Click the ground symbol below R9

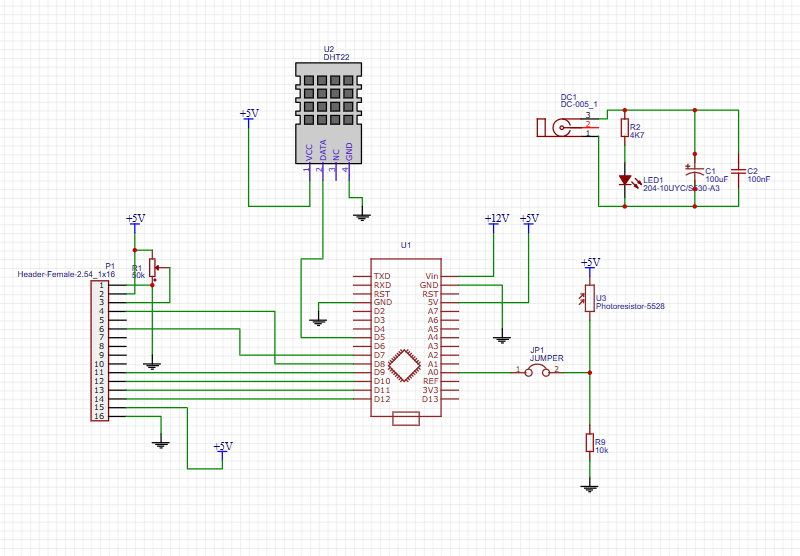tap(589, 487)
